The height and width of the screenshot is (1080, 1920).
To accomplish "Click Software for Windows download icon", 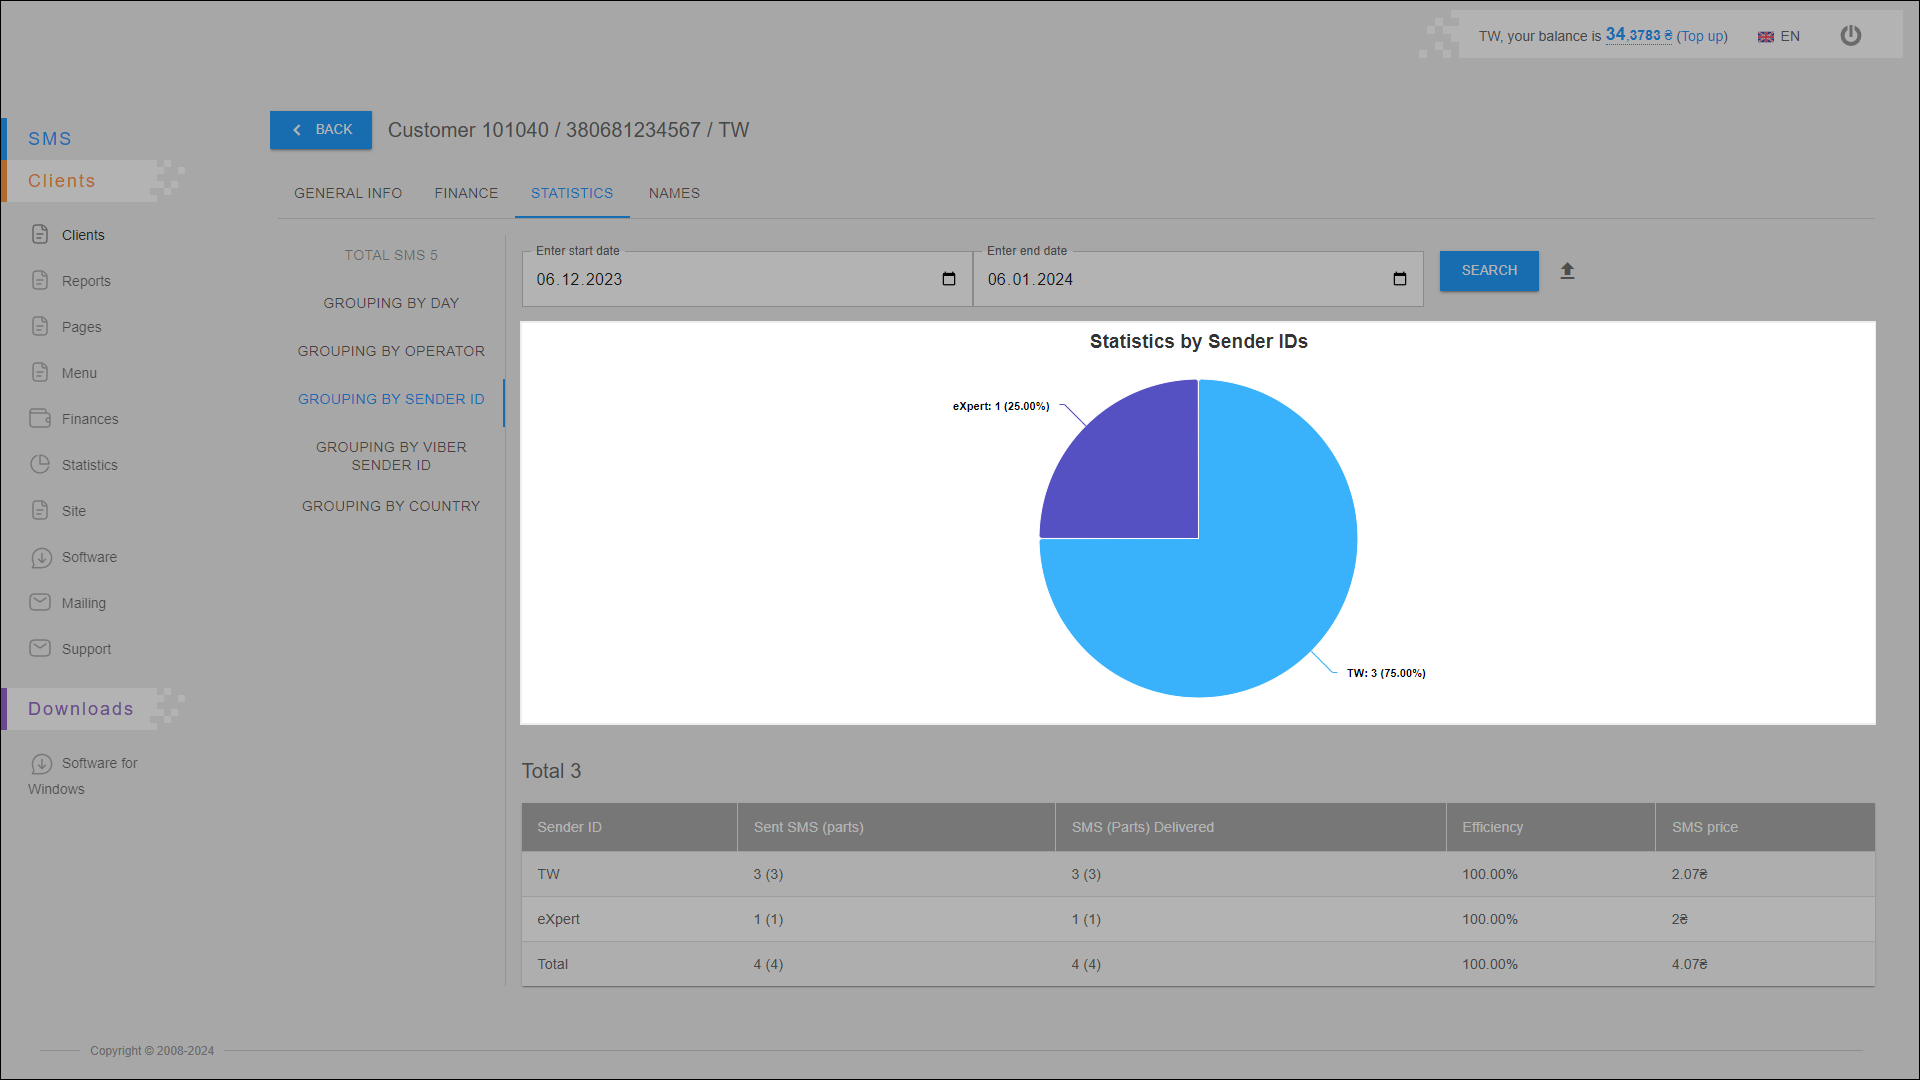I will 41,764.
